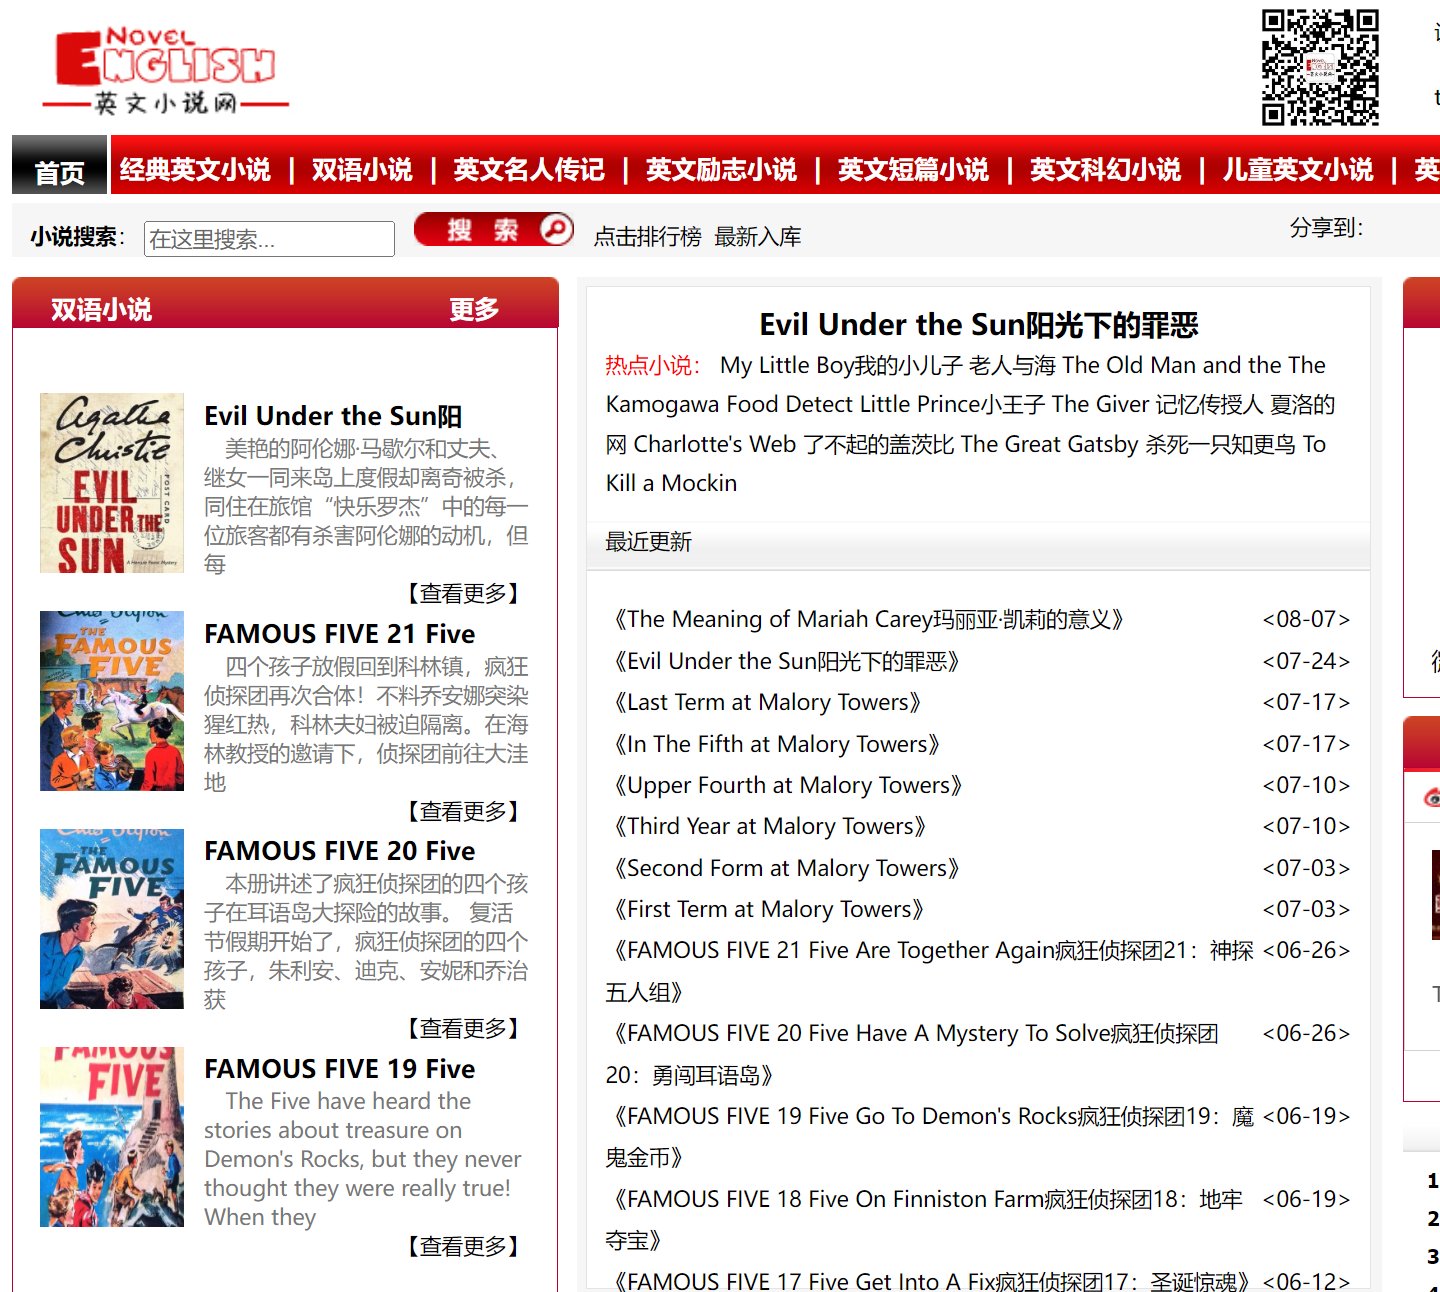The width and height of the screenshot is (1440, 1292).
Task: Click the 最新入库 link
Action: (758, 237)
